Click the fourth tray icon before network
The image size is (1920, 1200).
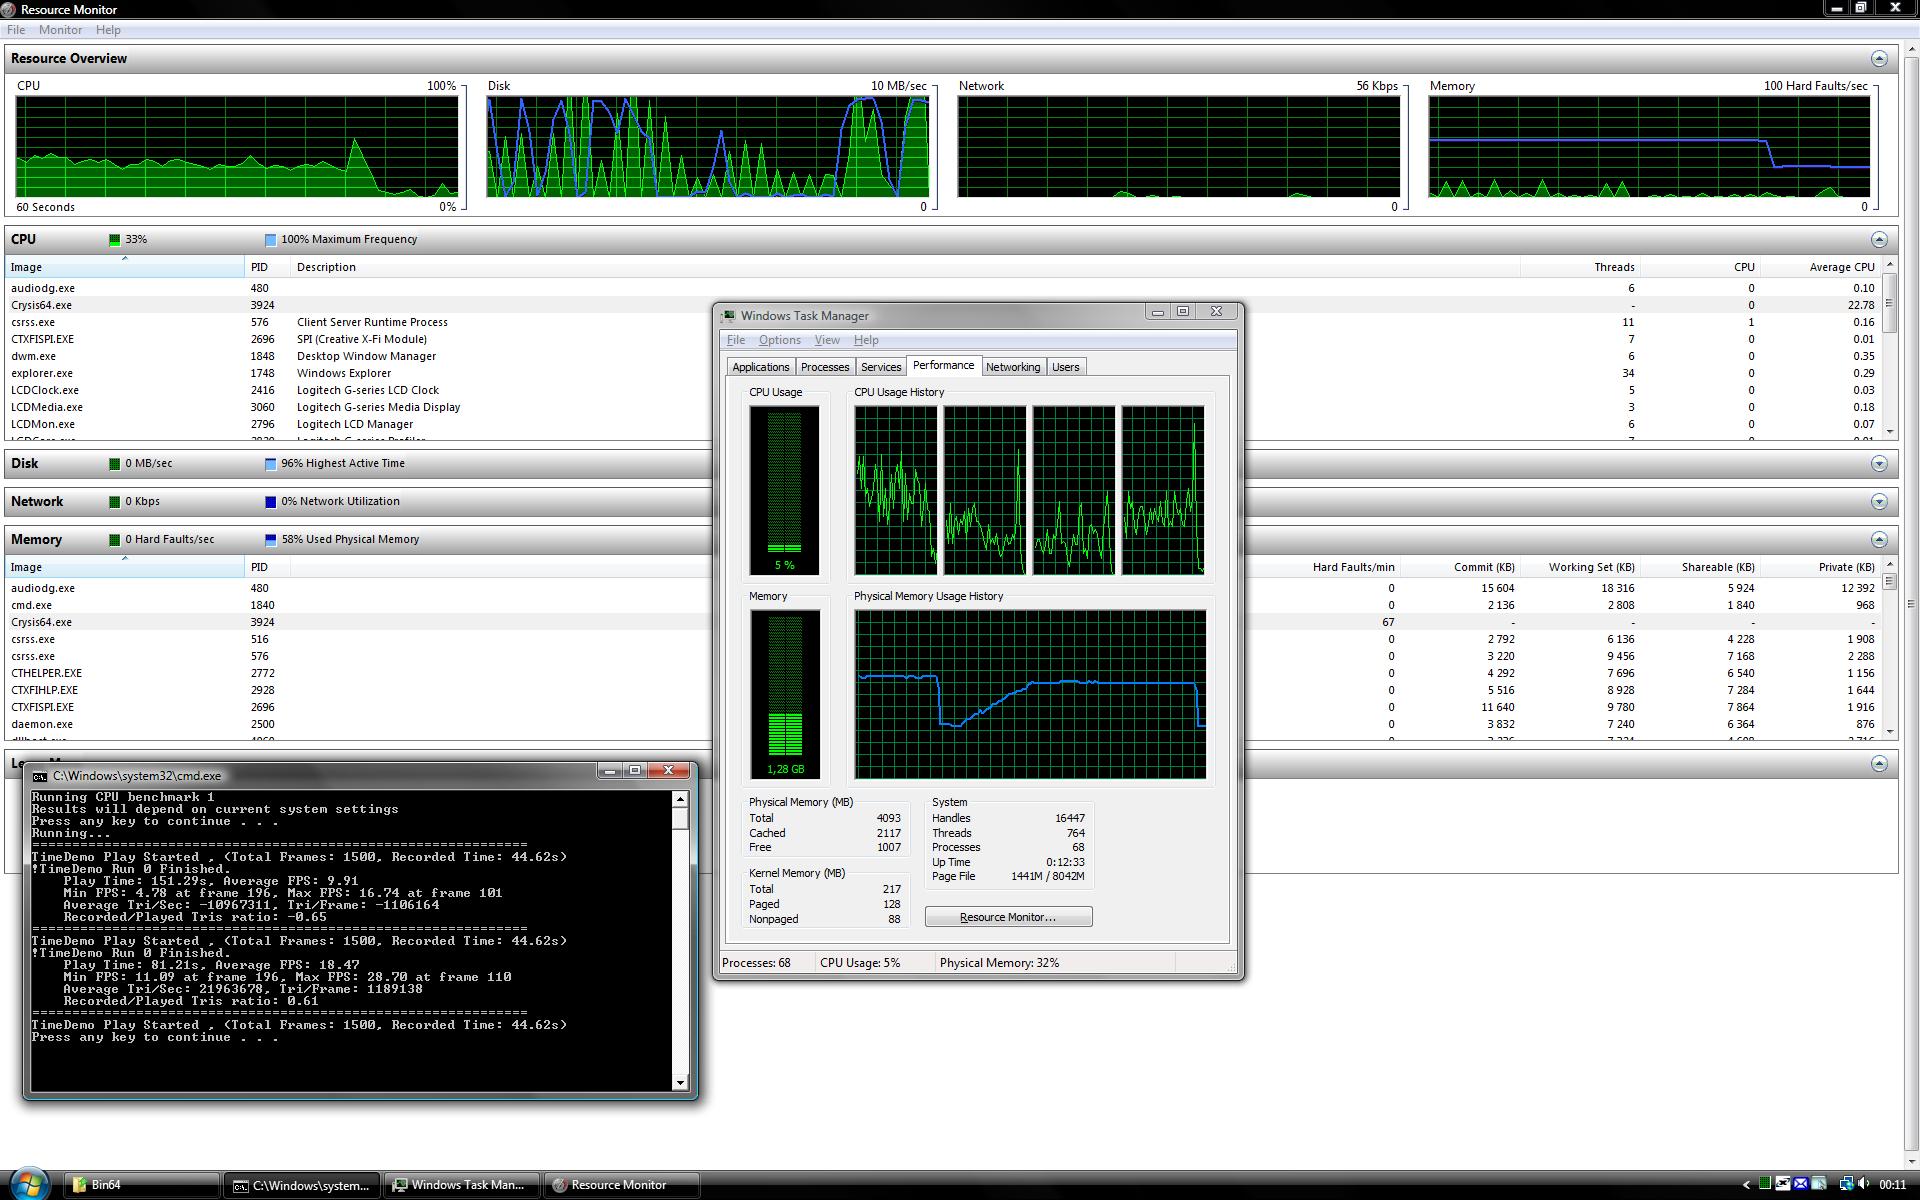point(1819,1183)
